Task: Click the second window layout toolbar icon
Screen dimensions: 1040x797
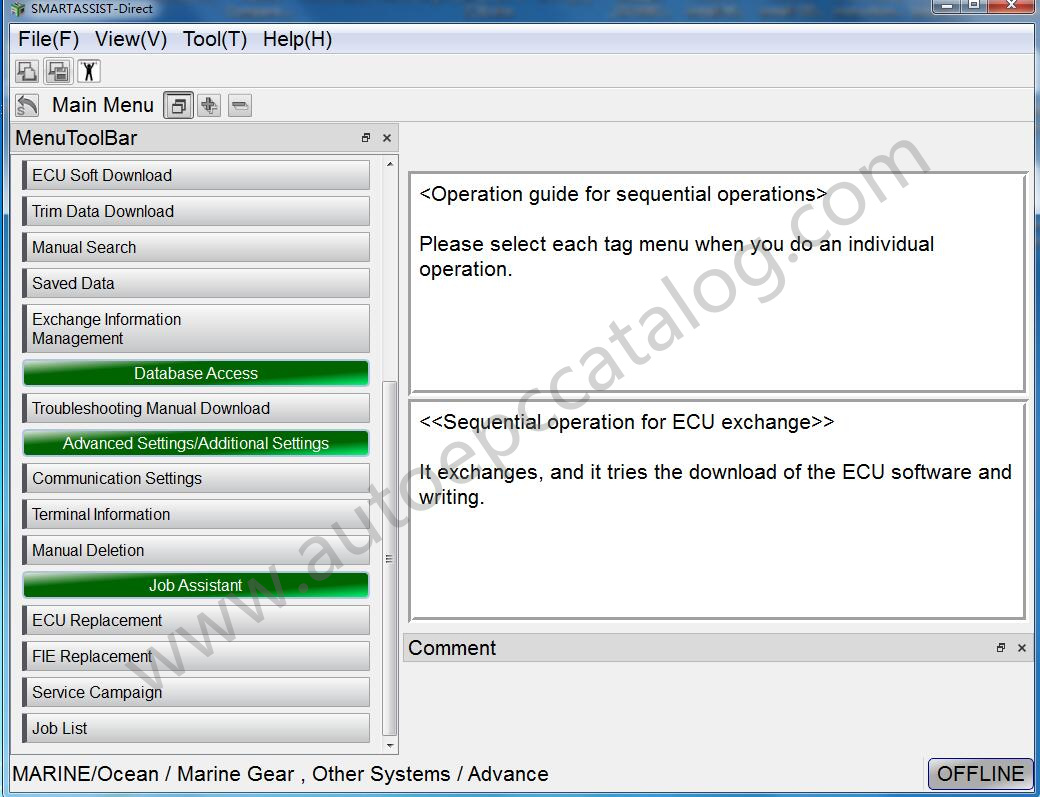Action: coord(58,71)
